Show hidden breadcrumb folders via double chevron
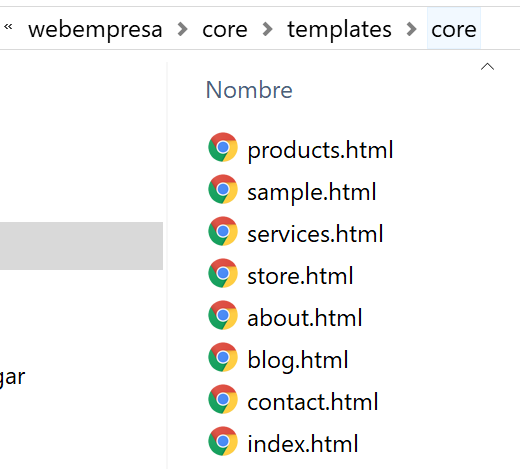Screen dimensions: 520x469 tap(8, 27)
